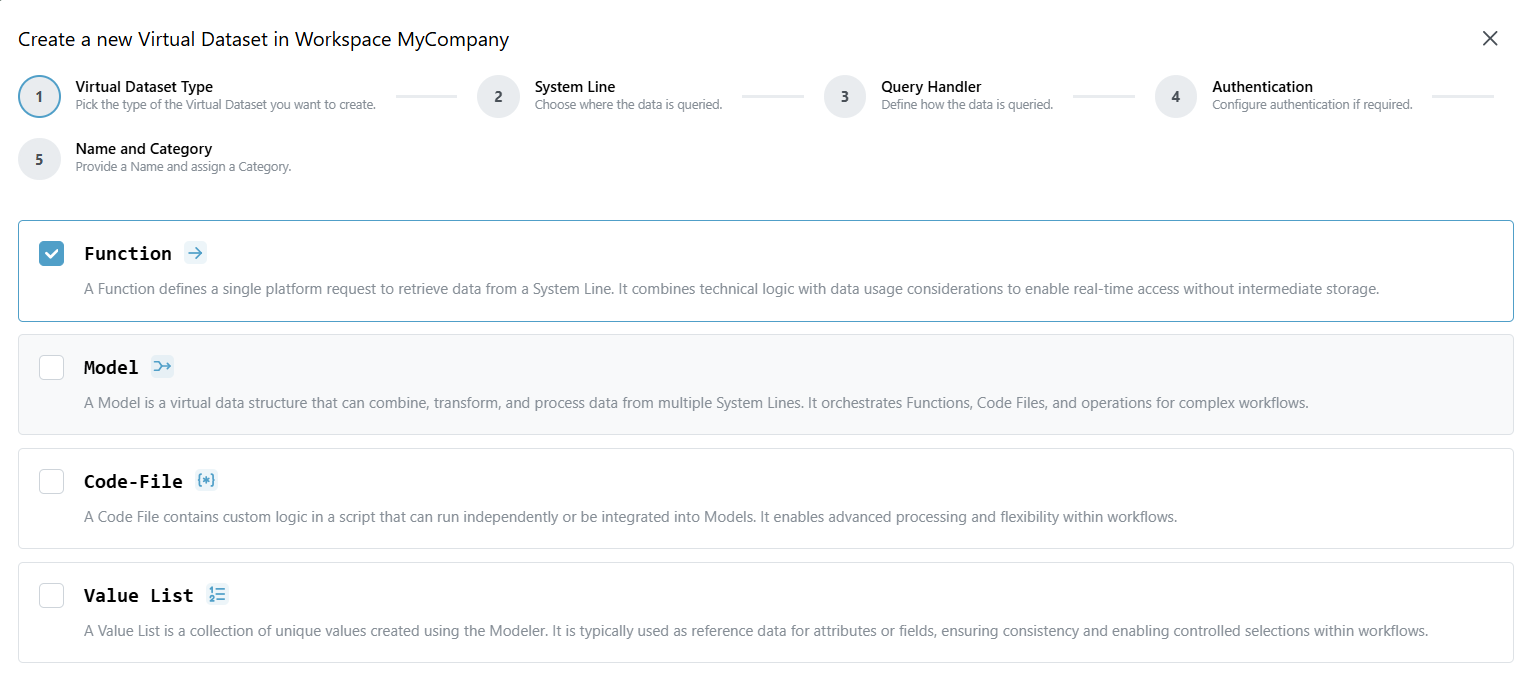Close the Create Virtual Dataset dialog

[x=1490, y=39]
